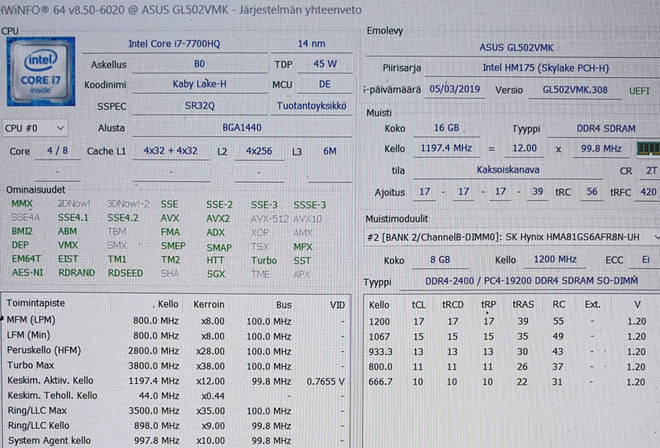This screenshot has height=448, width=660.
Task: Select the Askellus value B0
Action: tap(200, 64)
